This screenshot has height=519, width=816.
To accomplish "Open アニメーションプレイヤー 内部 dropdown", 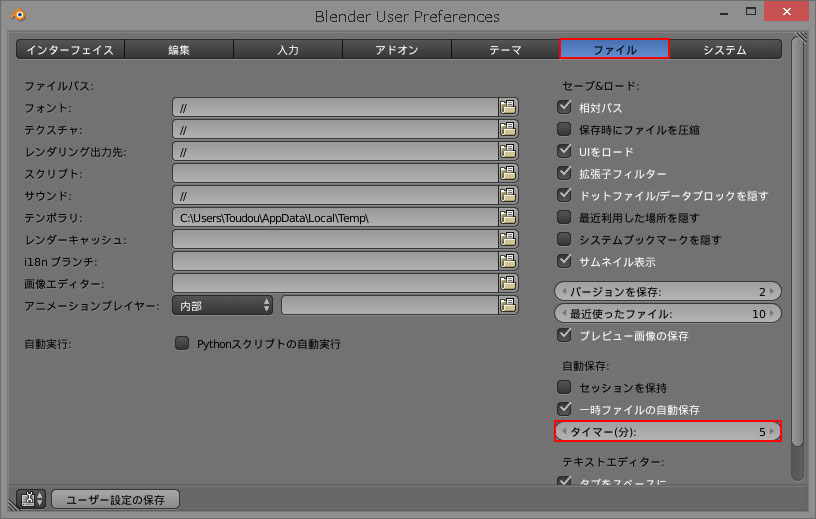I will coord(224,305).
